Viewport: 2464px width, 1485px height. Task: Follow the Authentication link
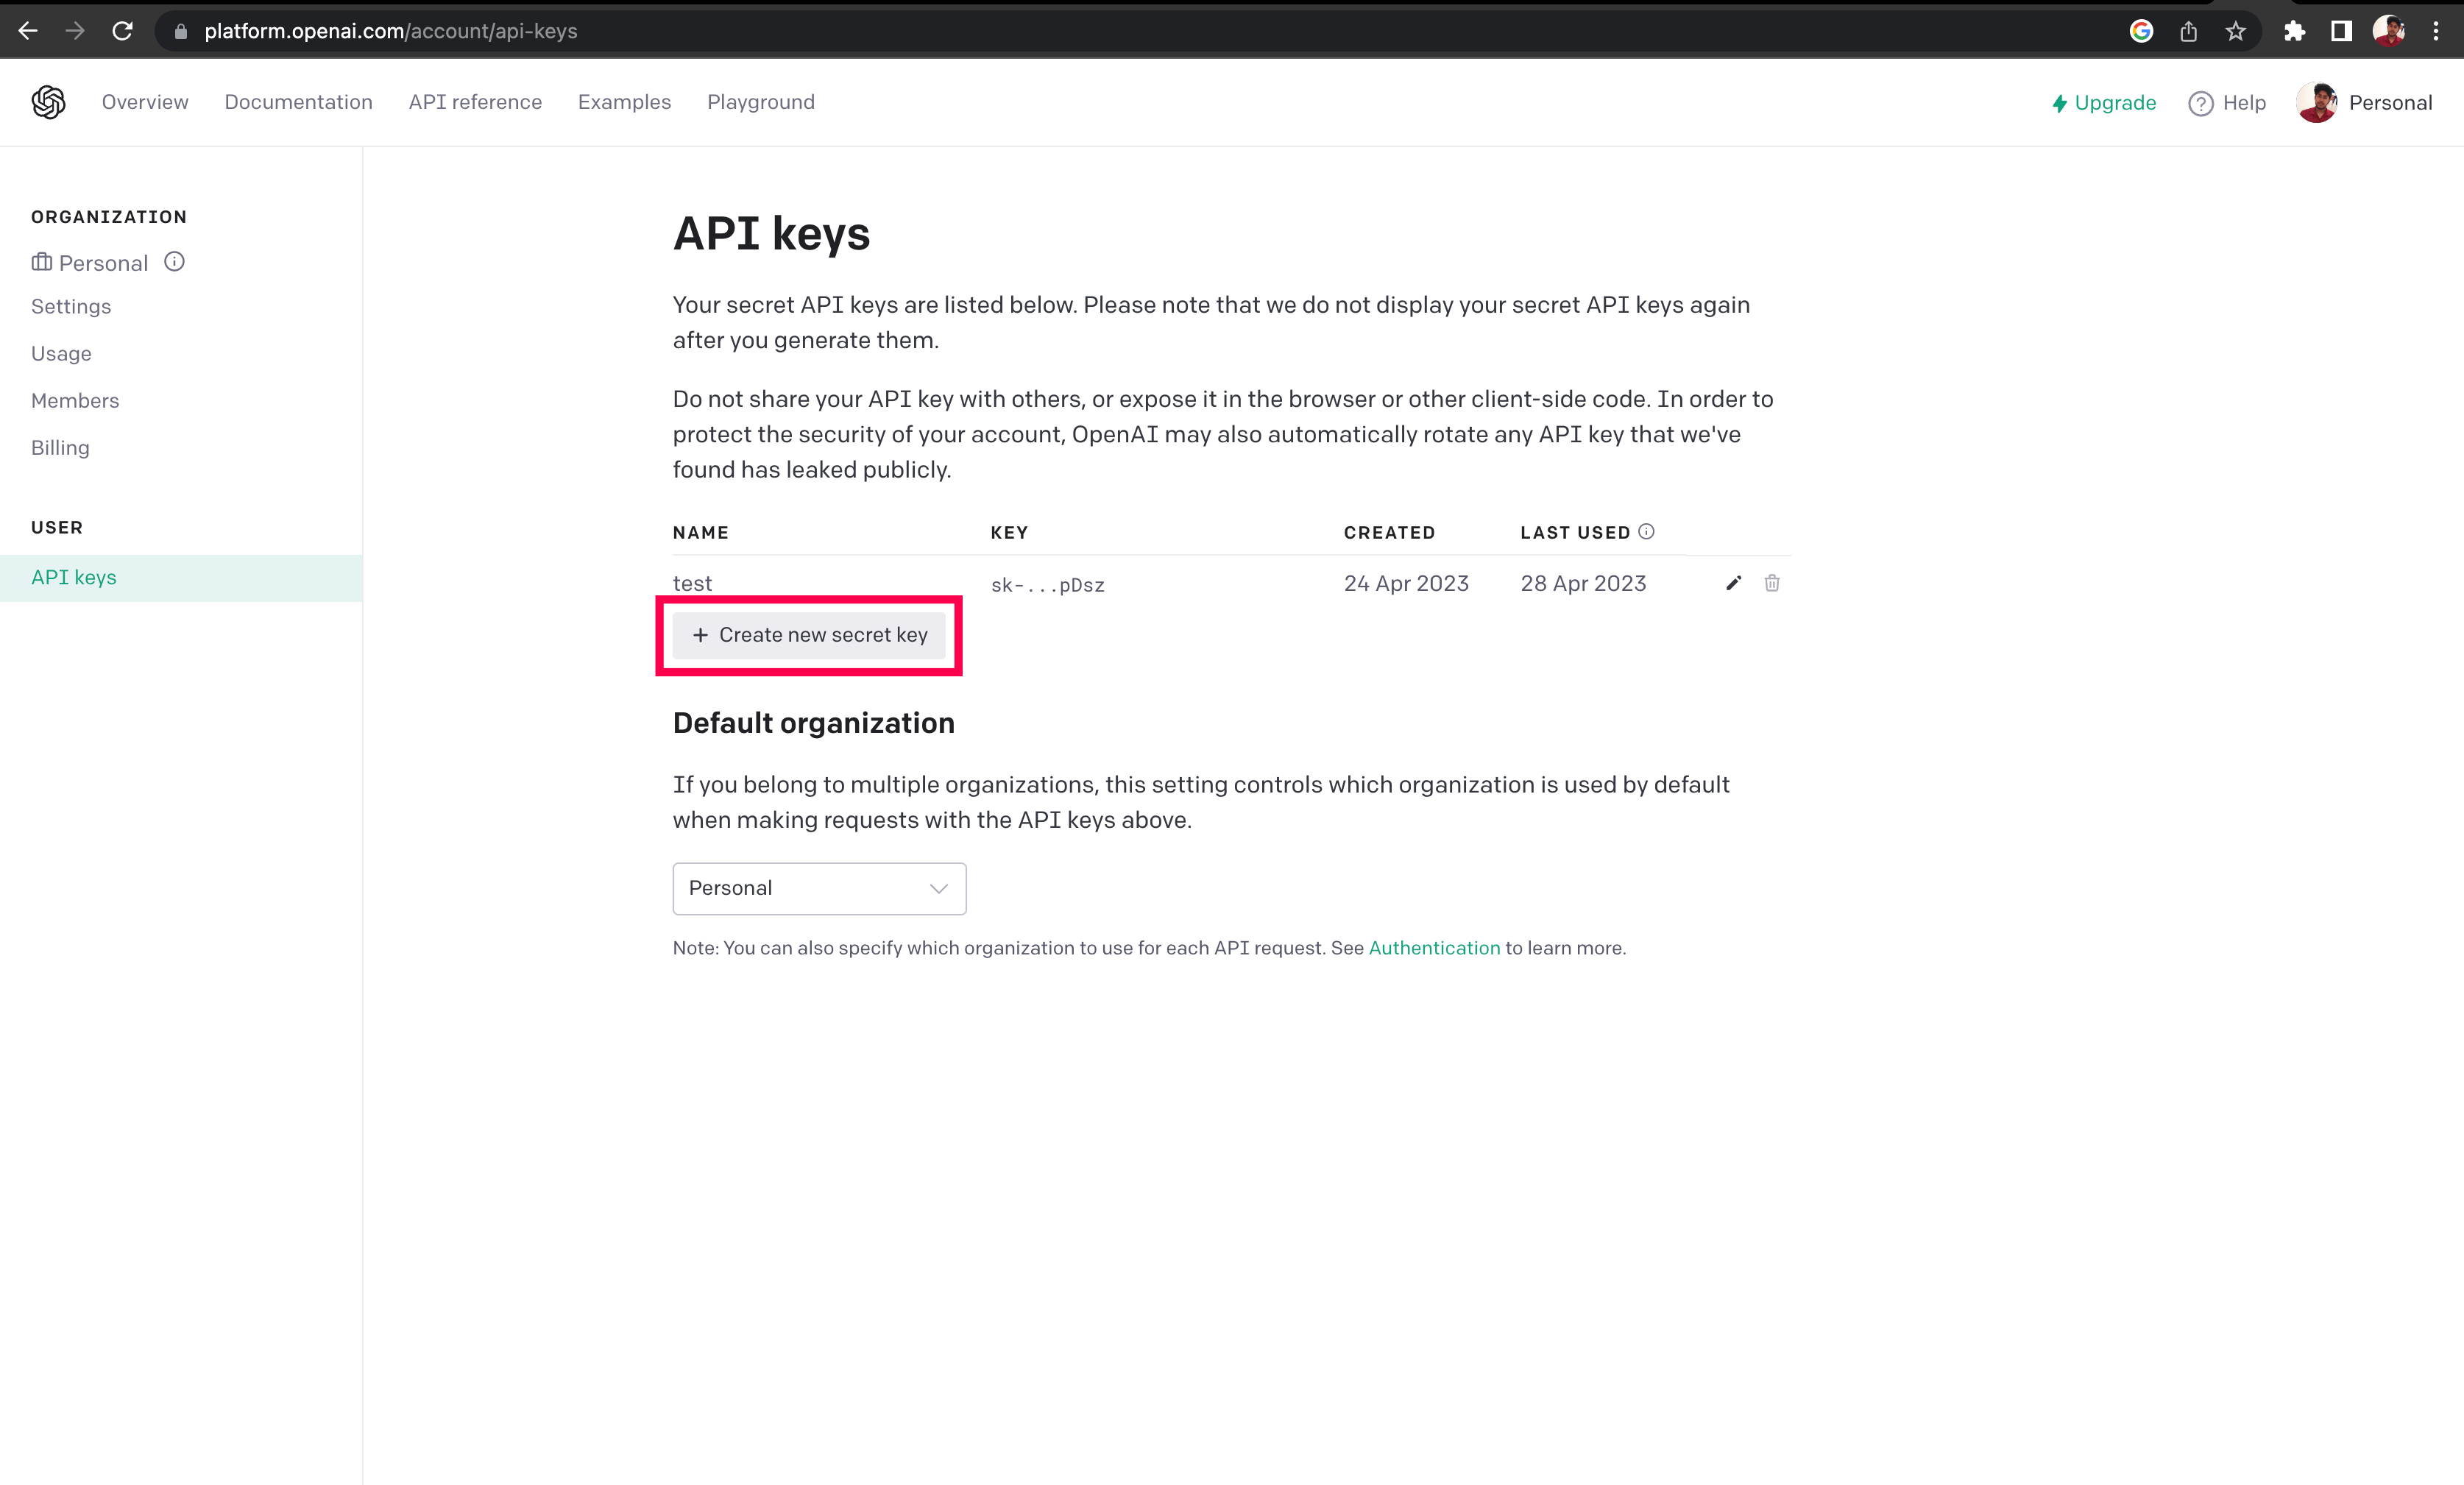point(1433,948)
